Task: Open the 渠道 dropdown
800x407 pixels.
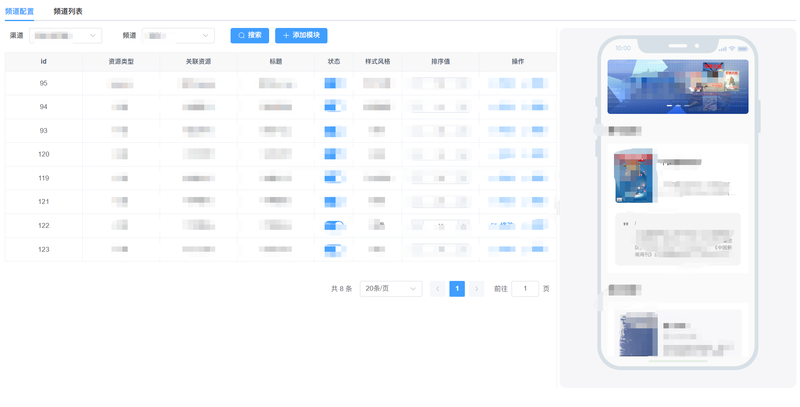Action: [66, 36]
